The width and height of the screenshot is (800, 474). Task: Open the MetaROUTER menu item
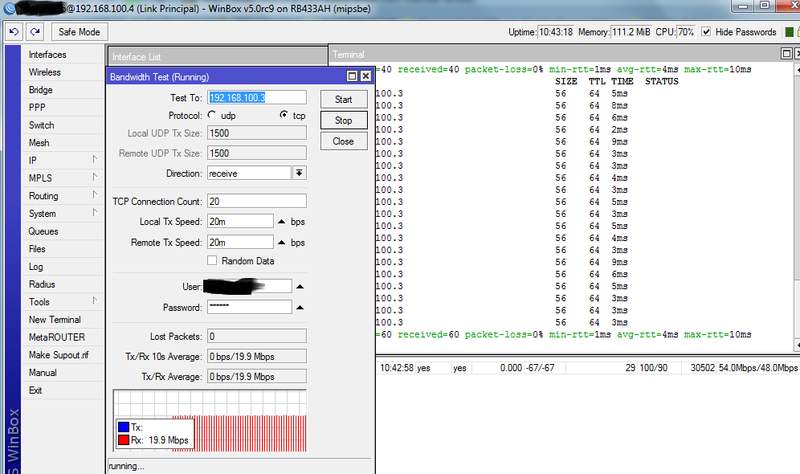(x=57, y=337)
